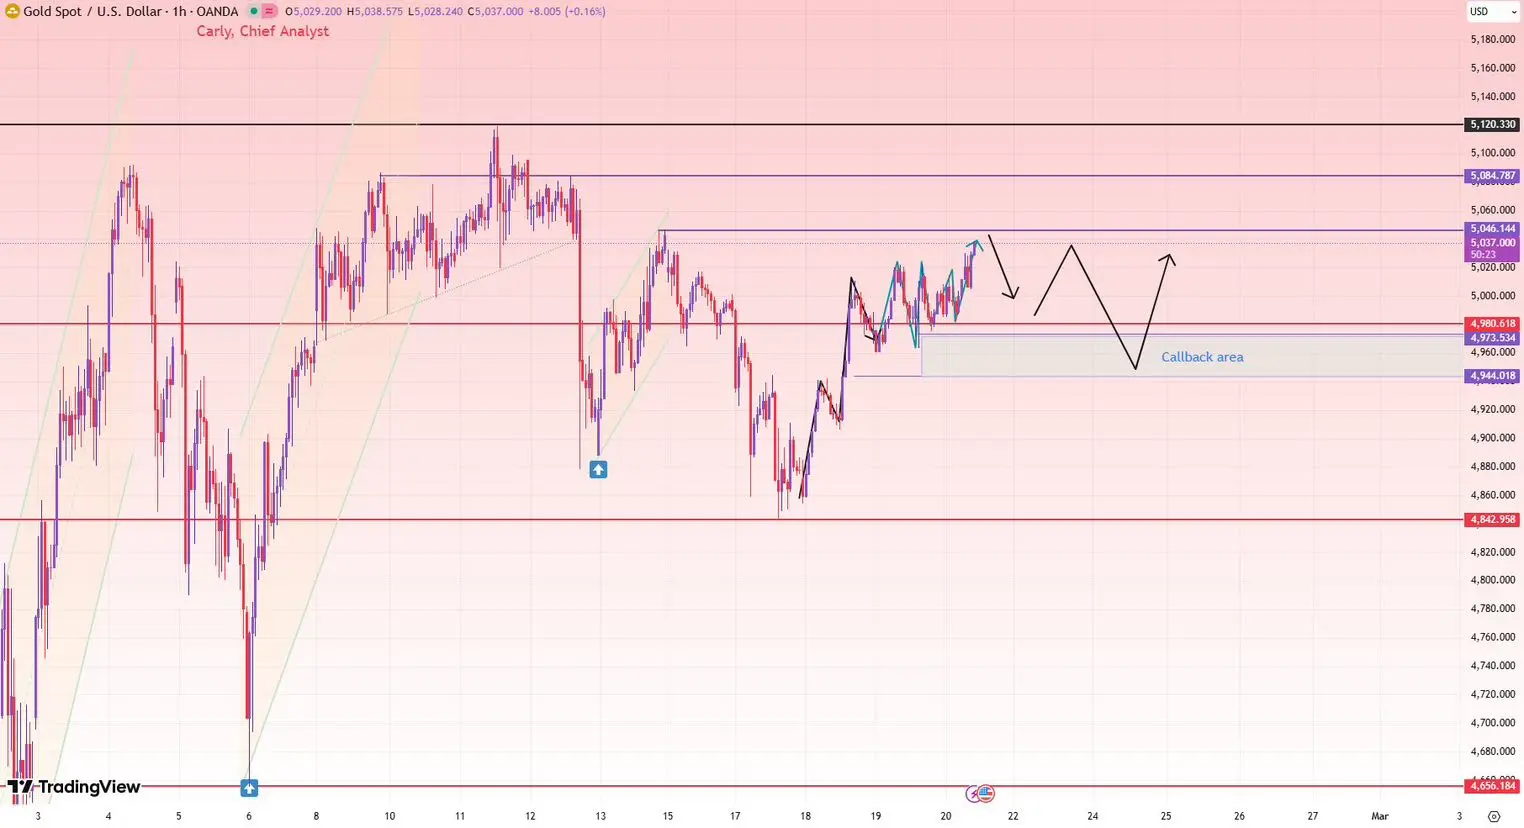Open chart settings hexagon icon
Image resolution: width=1524 pixels, height=828 pixels.
1493,816
